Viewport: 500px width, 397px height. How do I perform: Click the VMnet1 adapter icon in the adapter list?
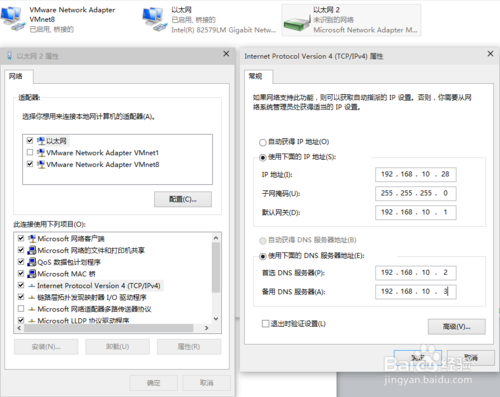pos(41,153)
